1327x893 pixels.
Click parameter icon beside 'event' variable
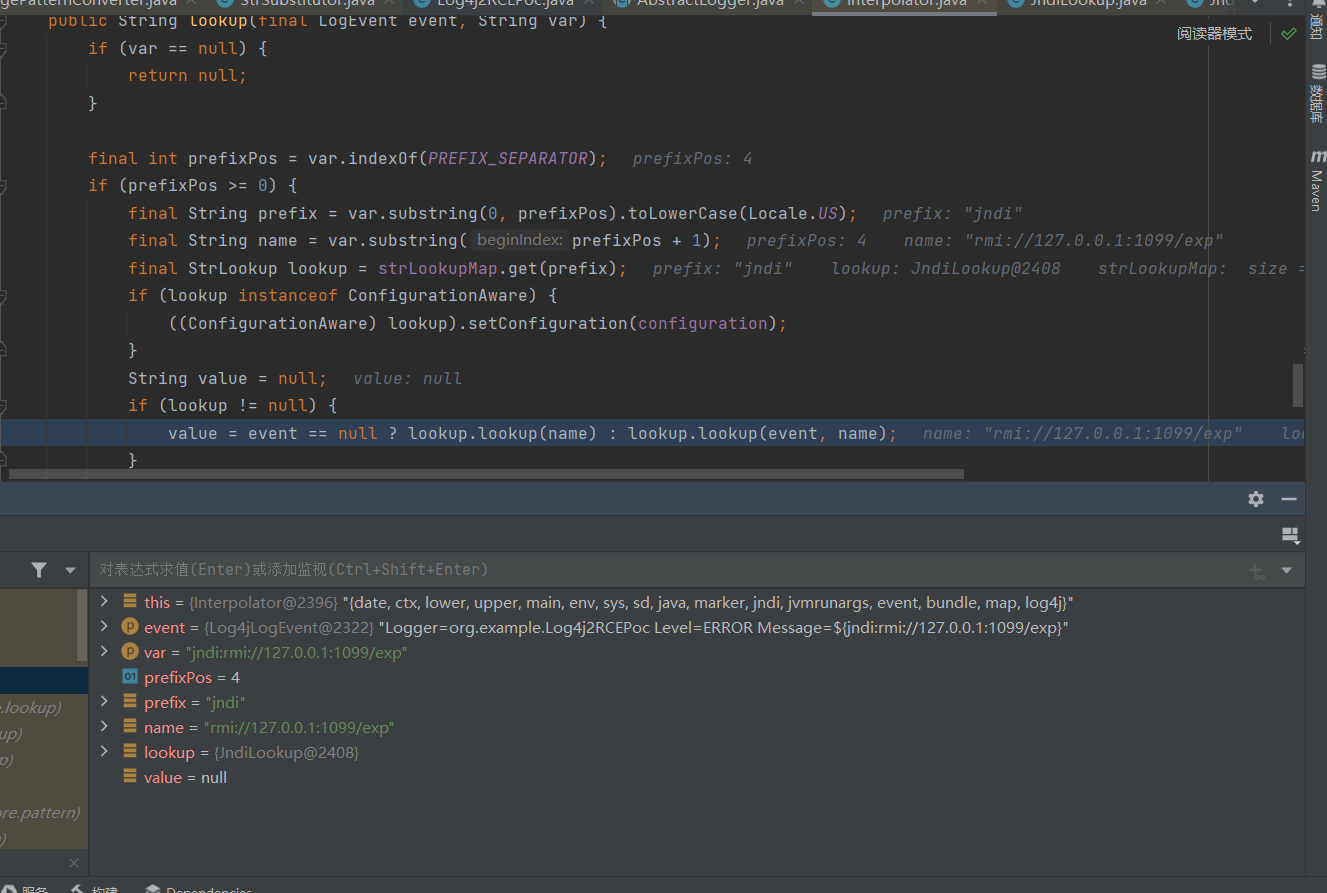pyautogui.click(x=130, y=627)
